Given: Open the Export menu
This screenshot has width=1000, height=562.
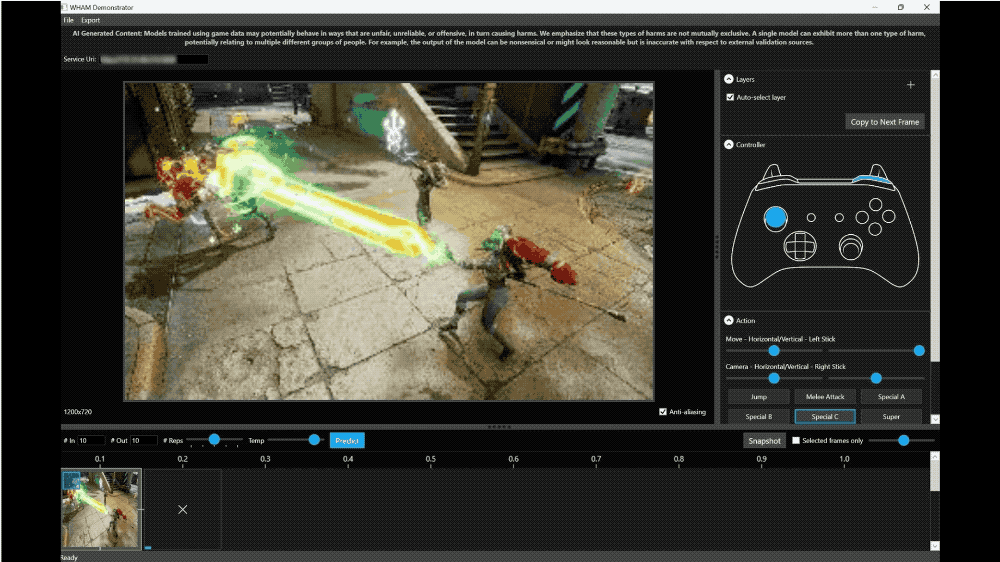Looking at the screenshot, I should (x=90, y=20).
